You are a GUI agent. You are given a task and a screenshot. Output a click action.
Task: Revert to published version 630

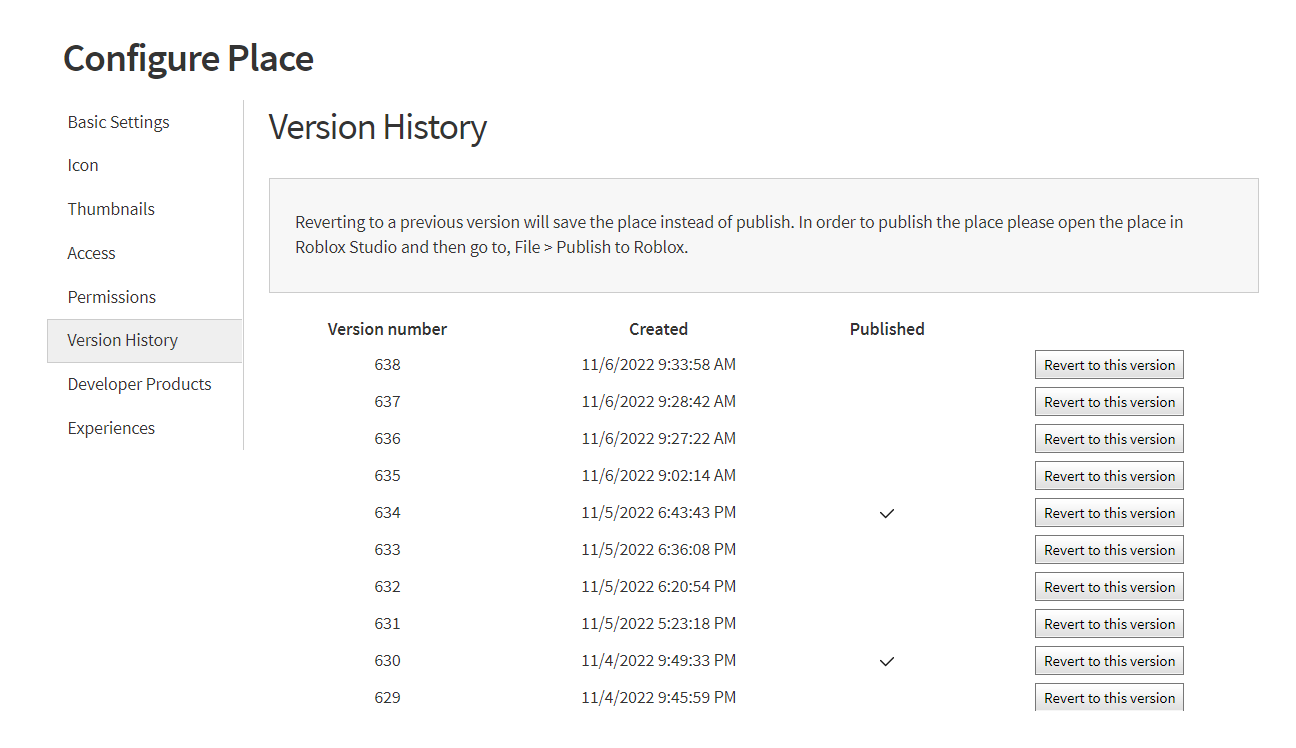click(1109, 661)
